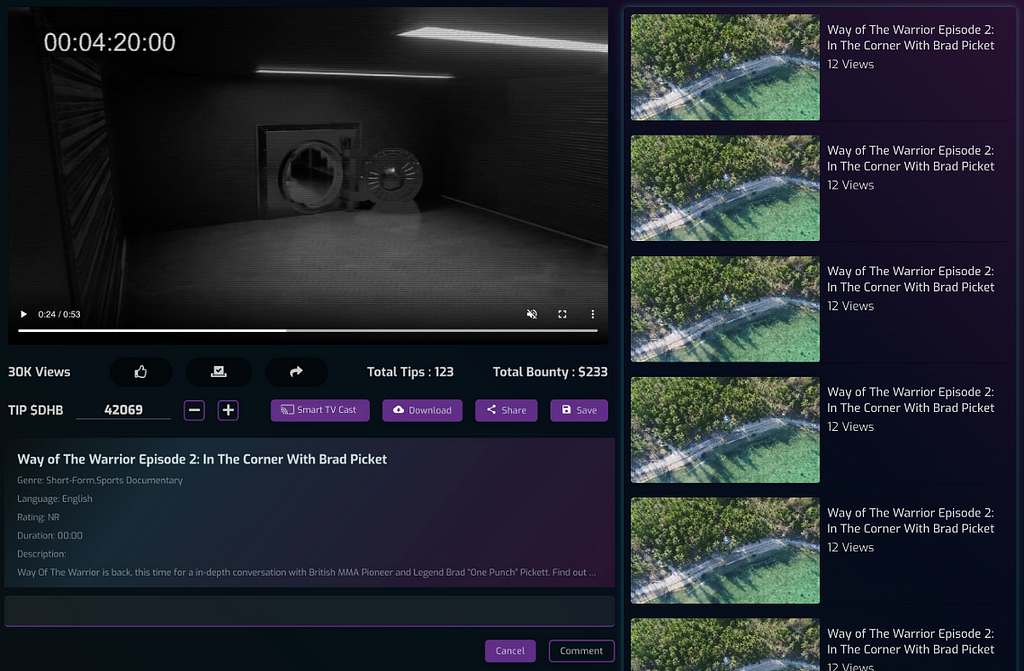The height and width of the screenshot is (671, 1024).
Task: Click the main video title heading below player
Action: 202,459
